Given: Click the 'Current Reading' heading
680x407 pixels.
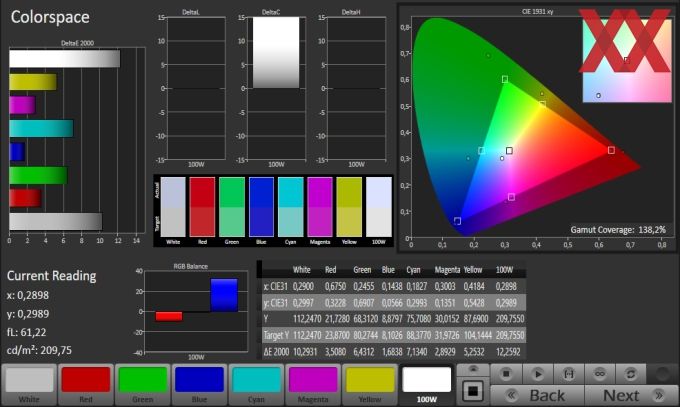Looking at the screenshot, I should (52, 276).
